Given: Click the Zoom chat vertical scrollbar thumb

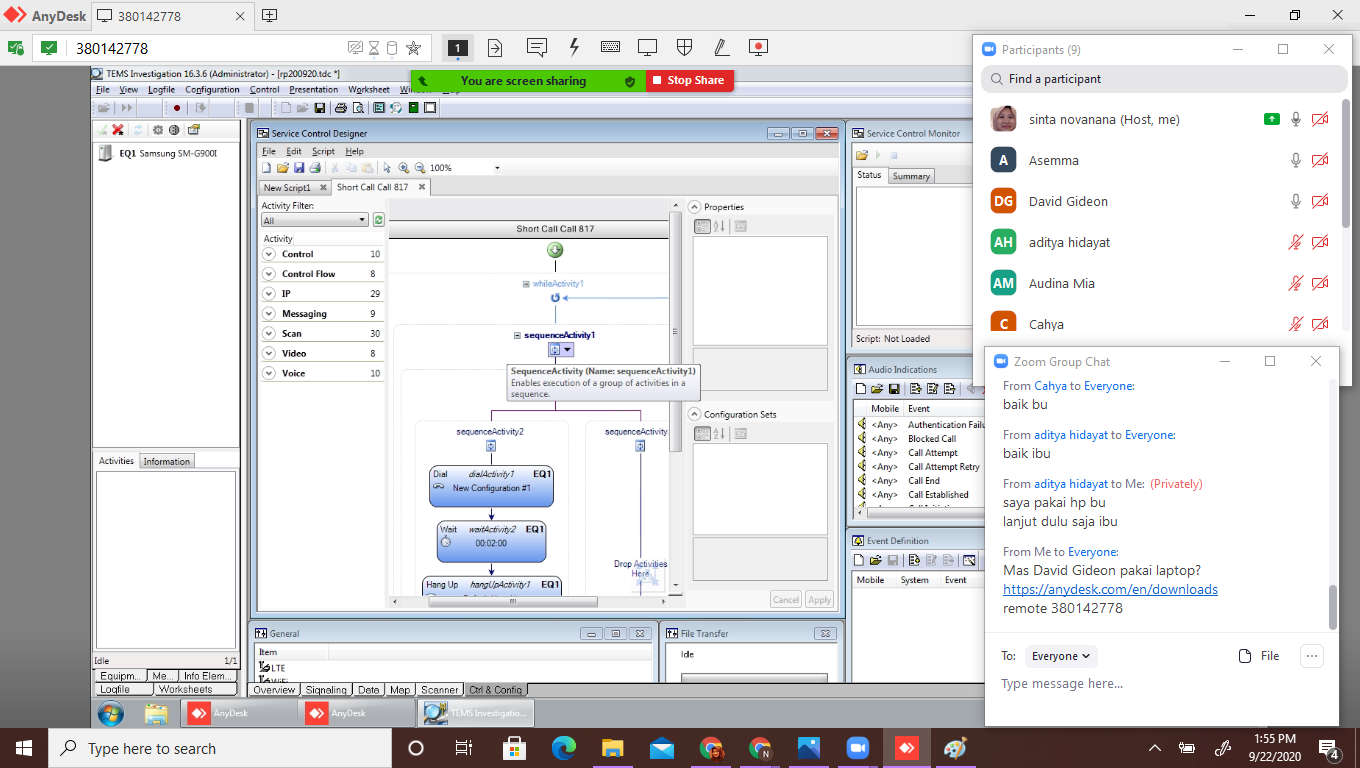Looking at the screenshot, I should 1332,607.
